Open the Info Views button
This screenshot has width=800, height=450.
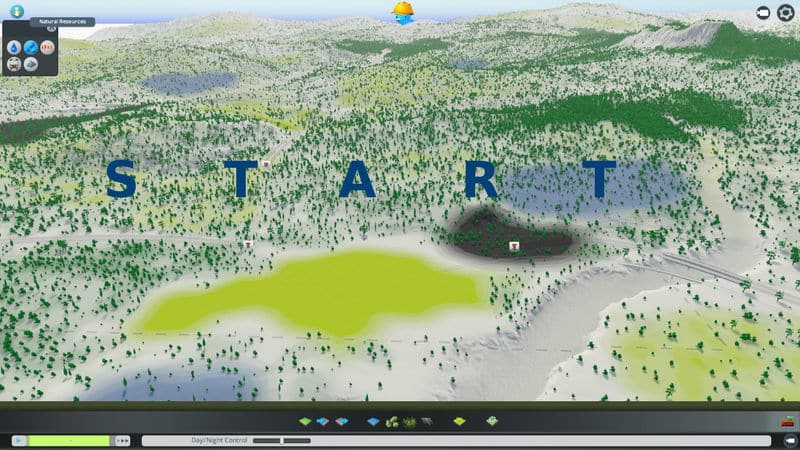click(x=16, y=10)
